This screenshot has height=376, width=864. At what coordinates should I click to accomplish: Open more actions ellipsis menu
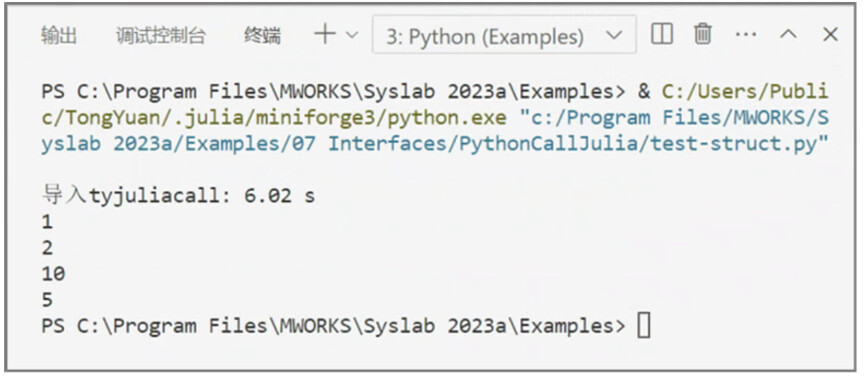[x=746, y=35]
